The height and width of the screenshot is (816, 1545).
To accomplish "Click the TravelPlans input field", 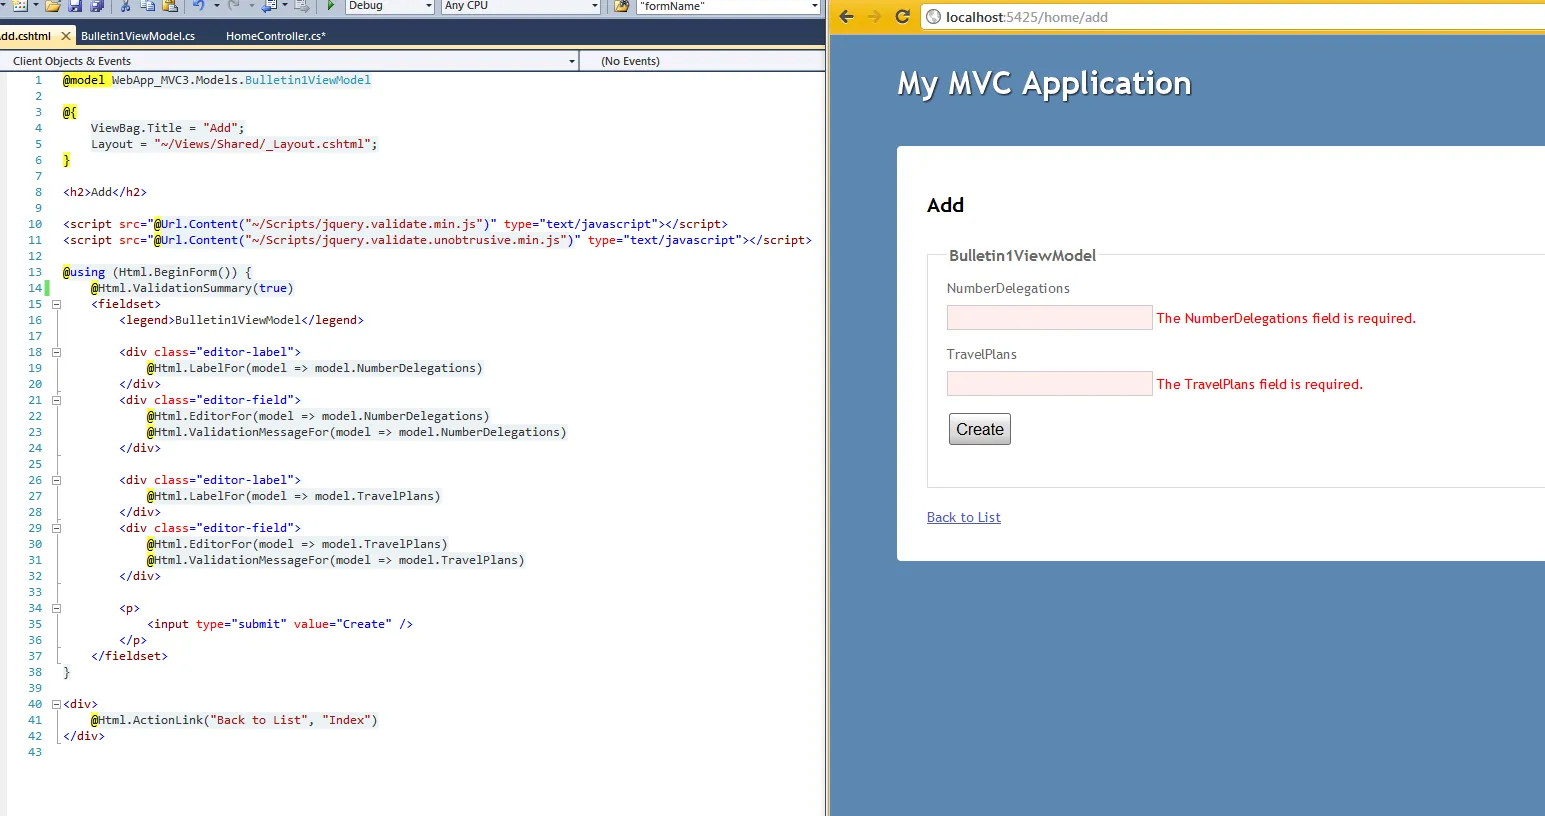I will [x=1049, y=384].
